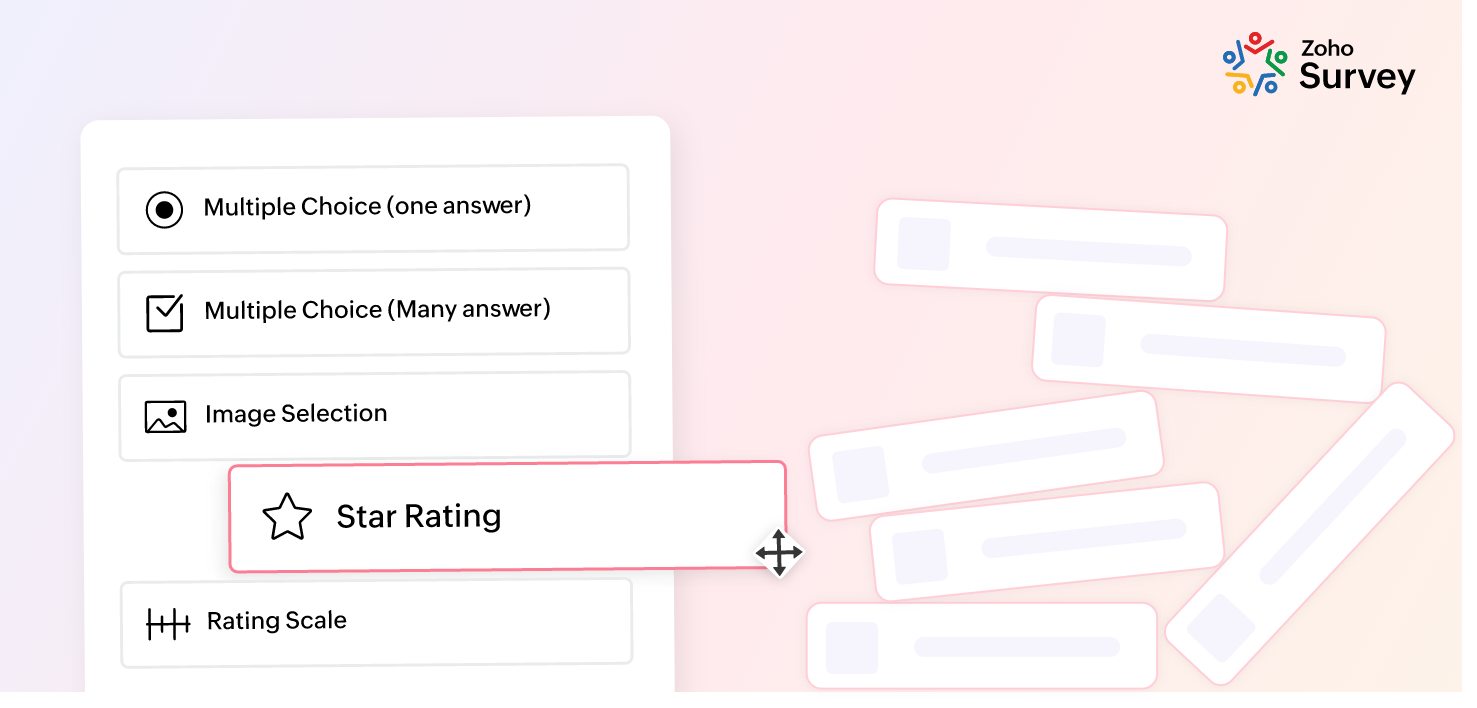Click the text bar in bottommost blank card
This screenshot has height=708, width=1477.
1016,647
